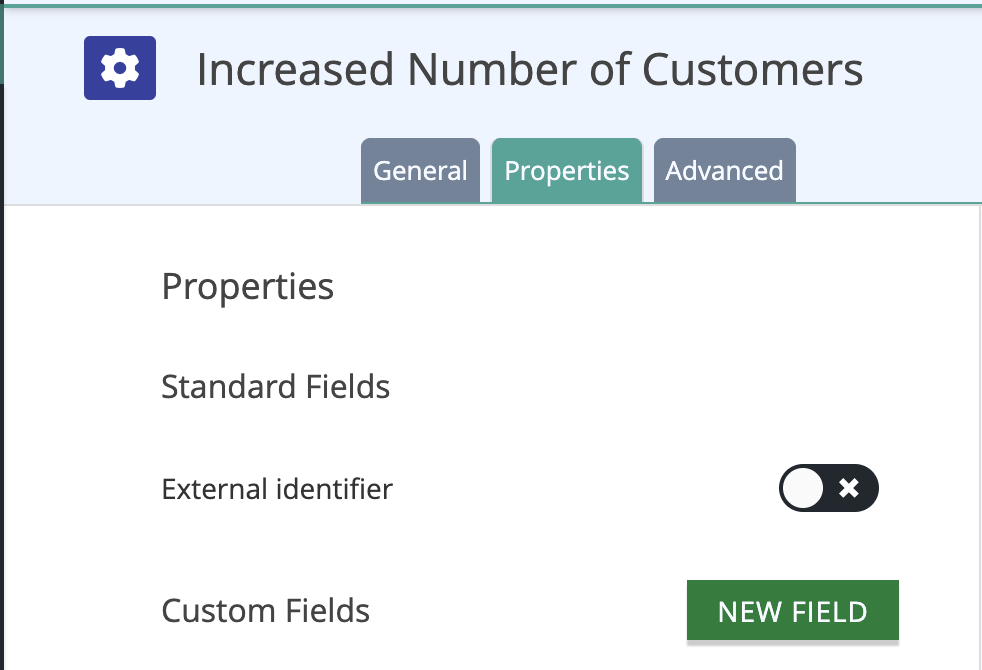Viewport: 982px width, 670px height.
Task: Click the white cog symbol in the blue square
Action: (x=120, y=68)
